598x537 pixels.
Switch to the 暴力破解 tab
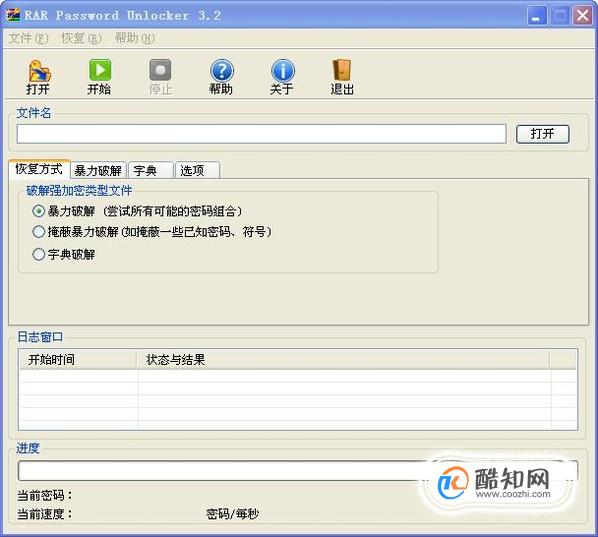pos(98,170)
